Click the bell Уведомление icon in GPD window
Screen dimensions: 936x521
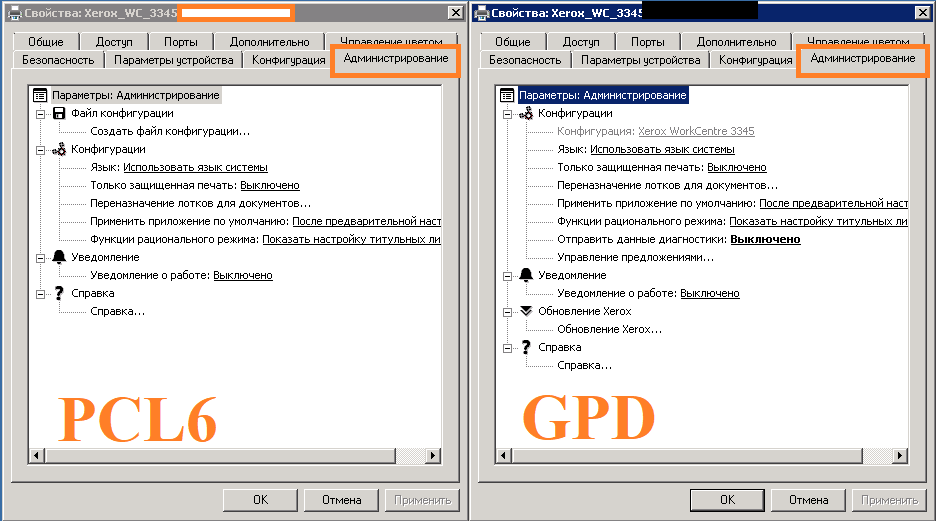[526, 275]
